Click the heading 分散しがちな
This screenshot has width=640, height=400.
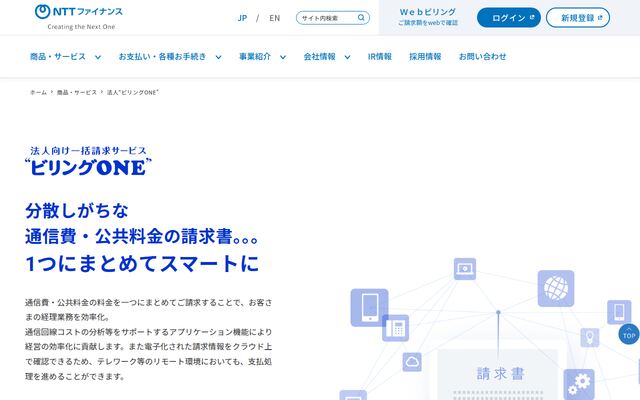77,211
